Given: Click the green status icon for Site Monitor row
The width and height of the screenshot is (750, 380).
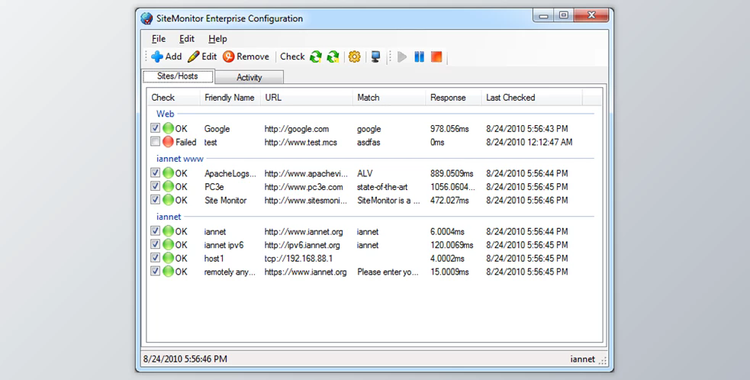Looking at the screenshot, I should (x=168, y=200).
